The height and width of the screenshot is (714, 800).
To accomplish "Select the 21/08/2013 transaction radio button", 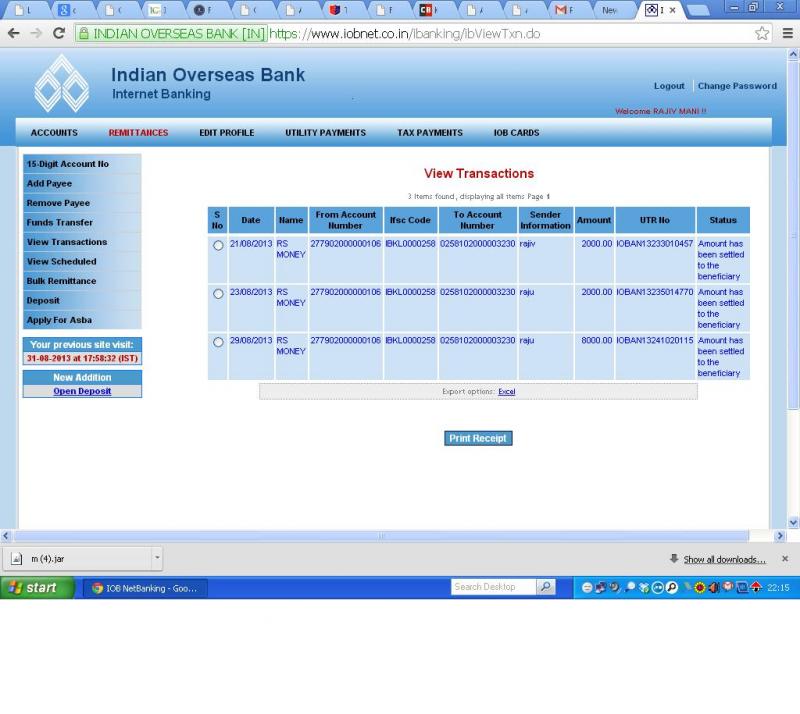I will pyautogui.click(x=218, y=245).
